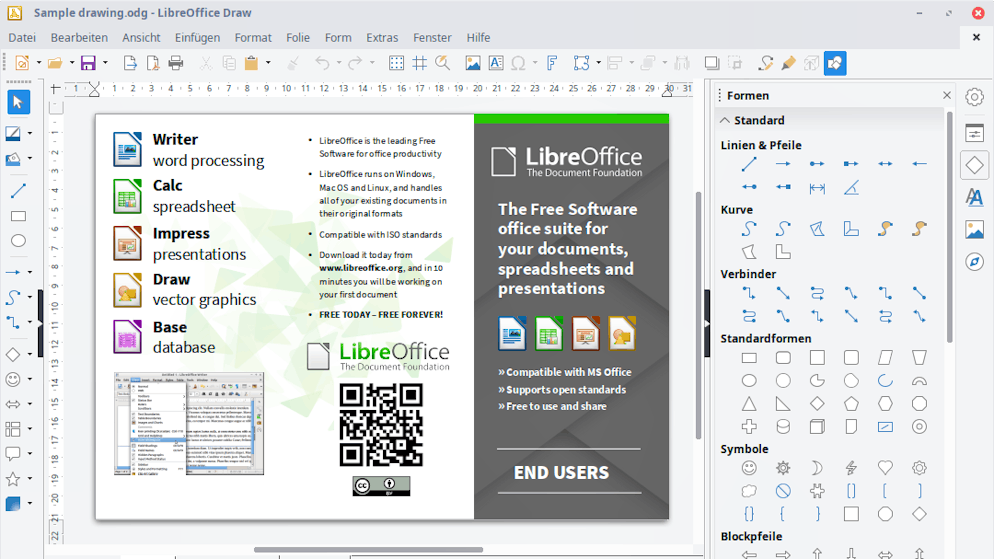Viewport: 994px width, 559px height.
Task: Open the Ansicht menu
Action: click(141, 37)
